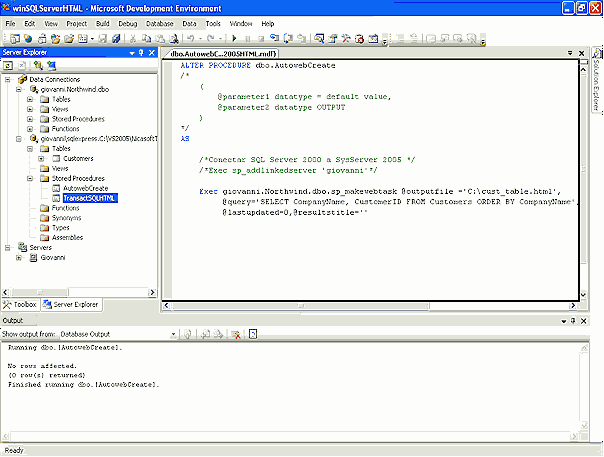This screenshot has width=604, height=457.
Task: Click the 'No rows affected.' output line
Action: (x=42, y=366)
